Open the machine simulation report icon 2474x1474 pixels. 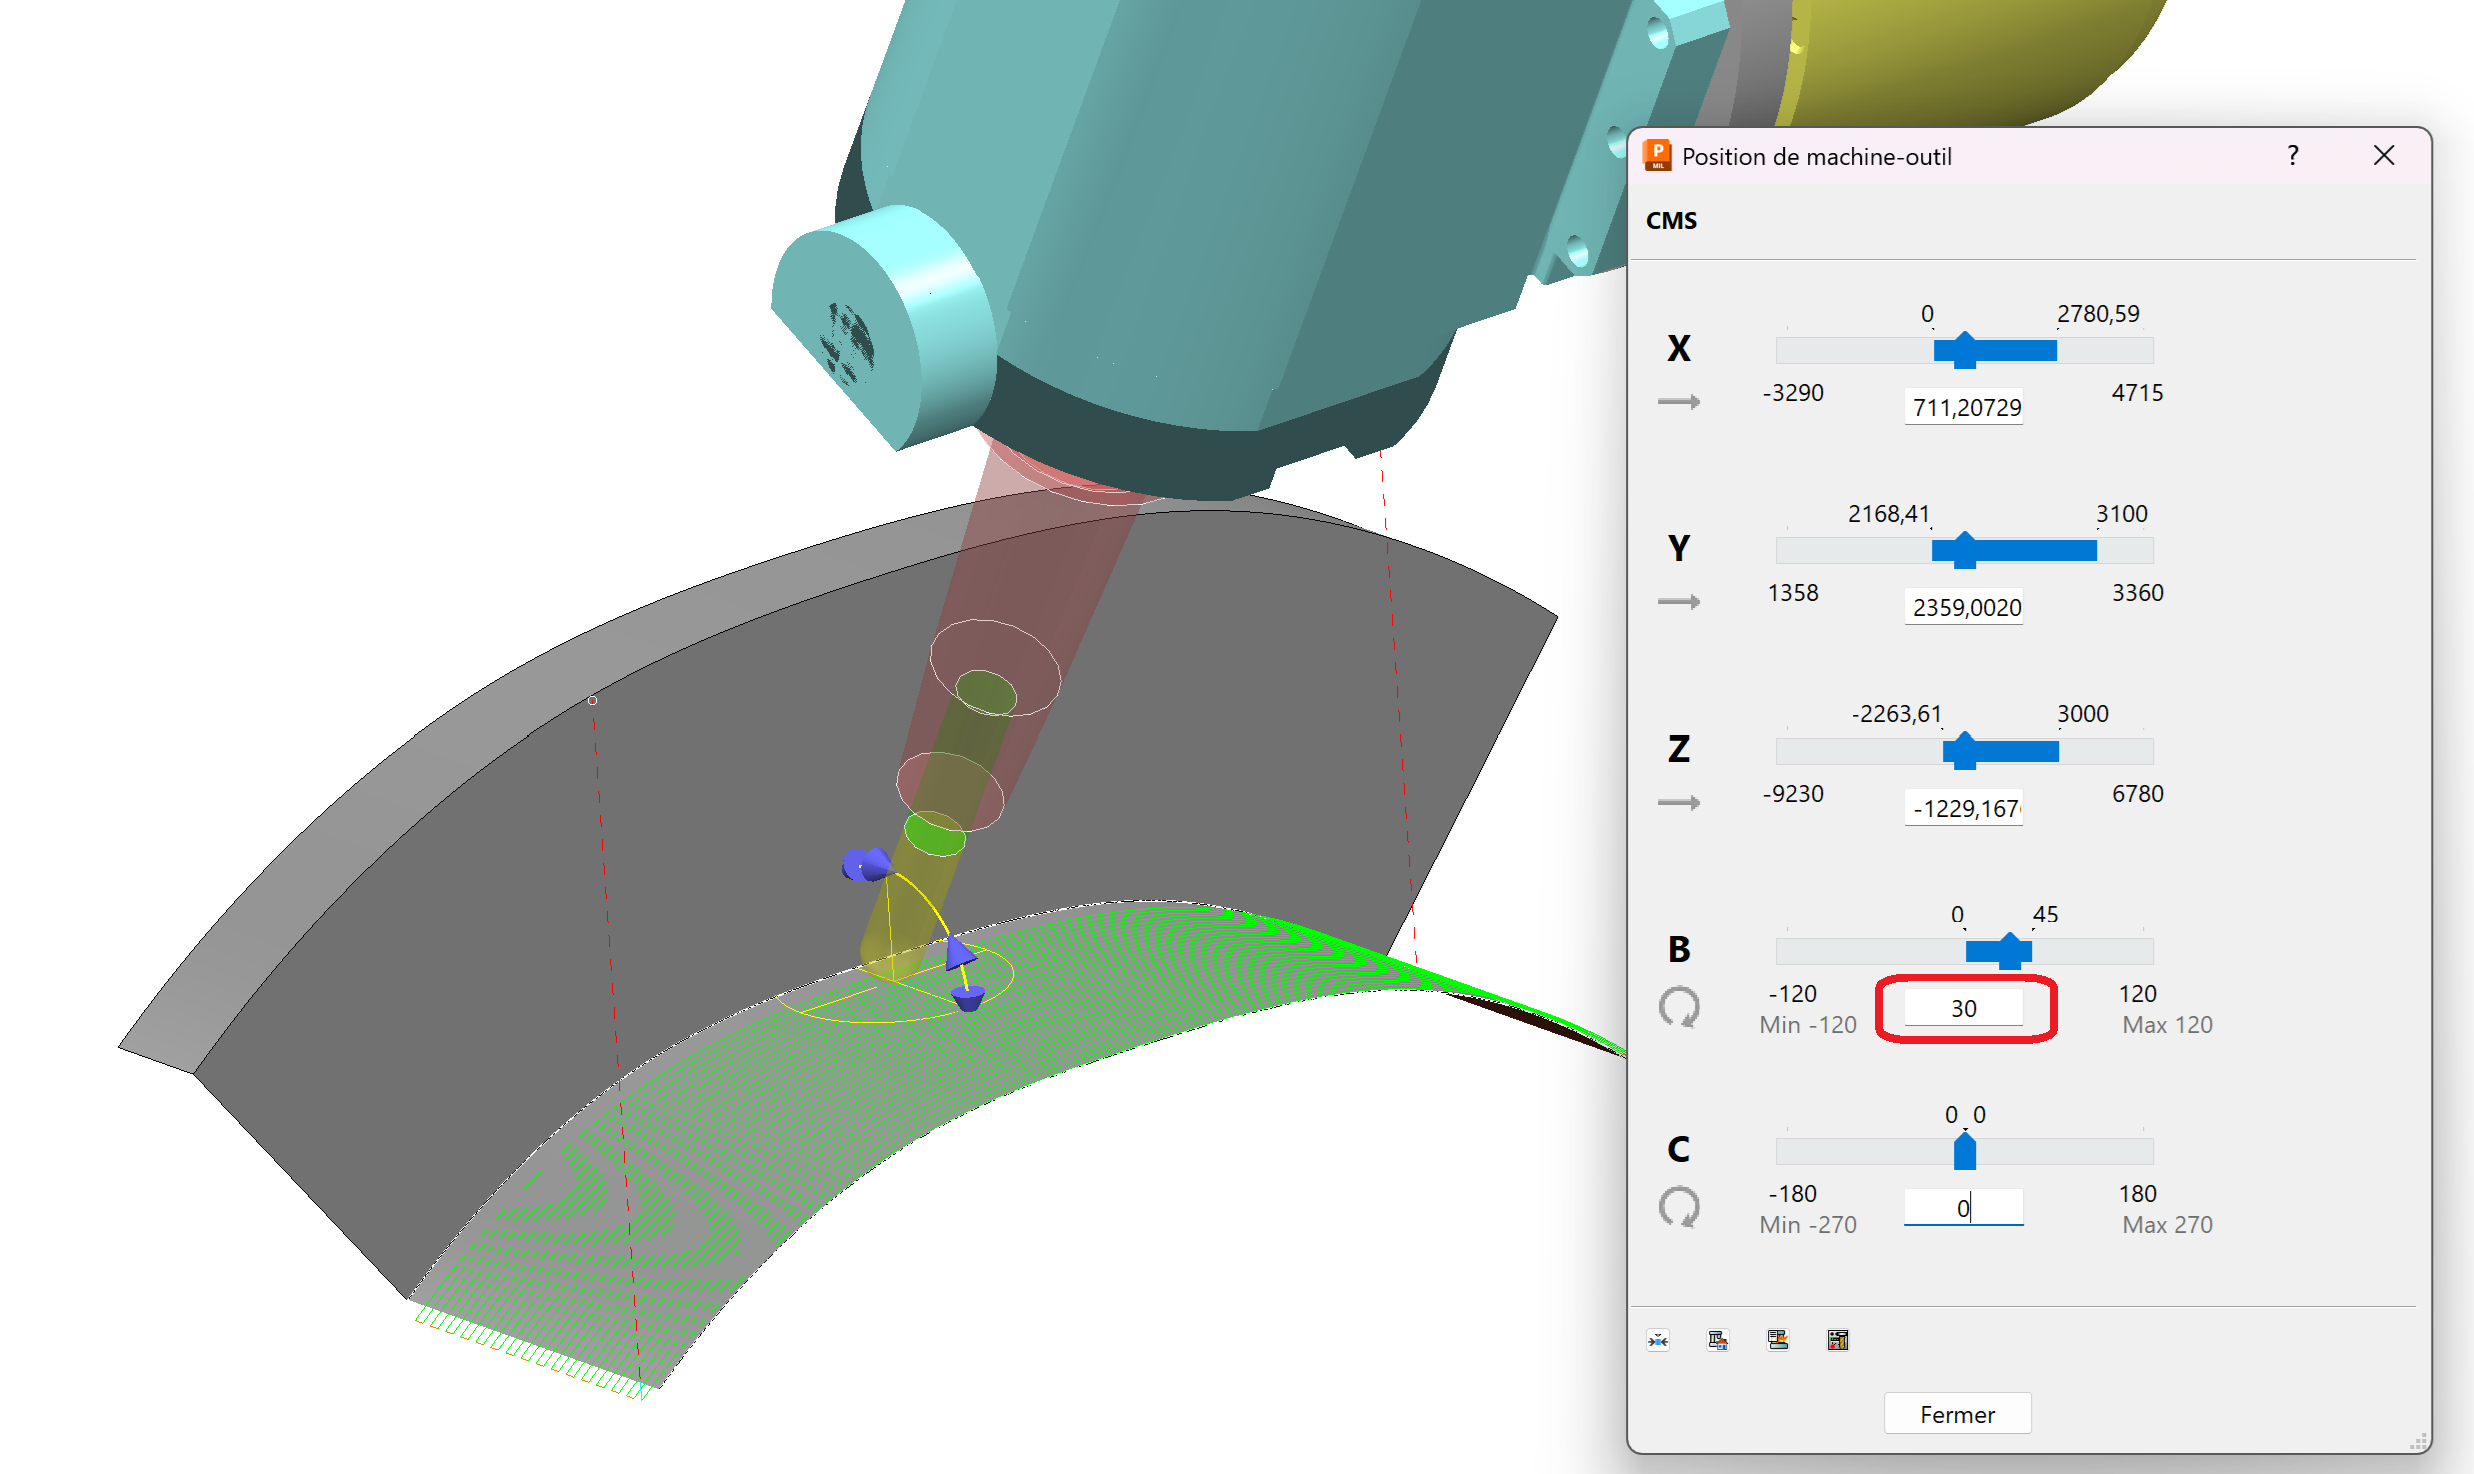tap(1780, 1340)
